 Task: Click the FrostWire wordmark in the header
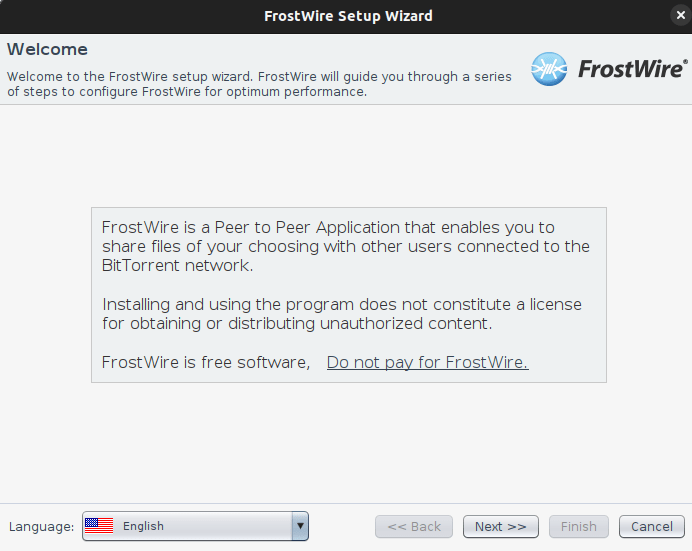(x=633, y=69)
